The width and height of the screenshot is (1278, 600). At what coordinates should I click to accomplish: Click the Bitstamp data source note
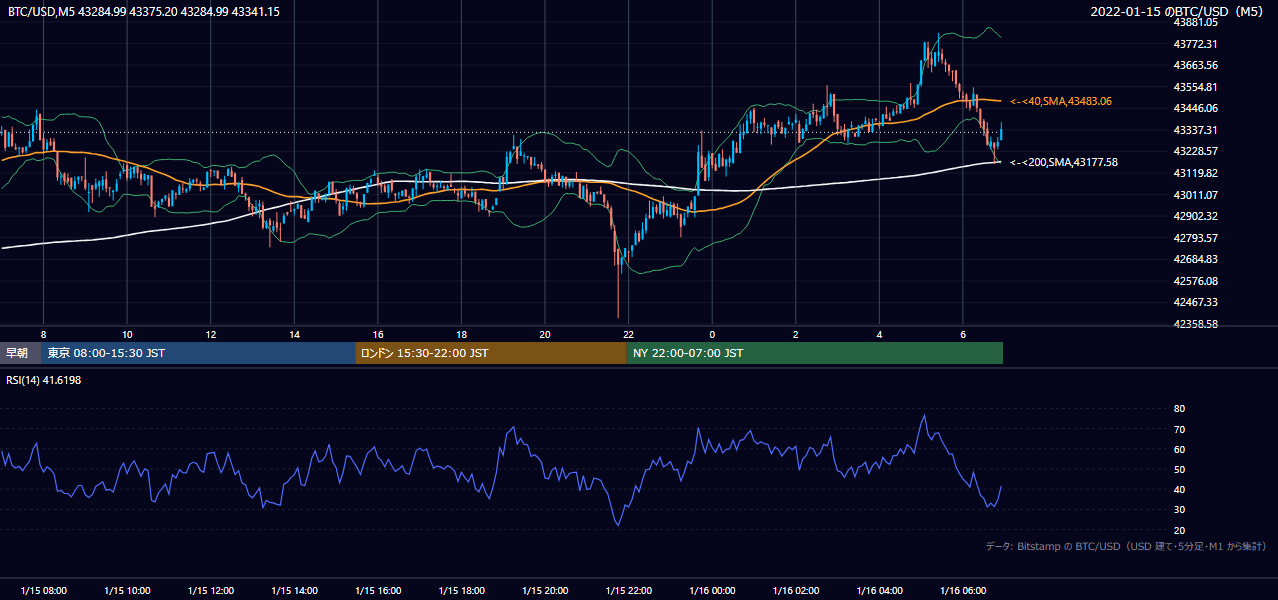1126,546
